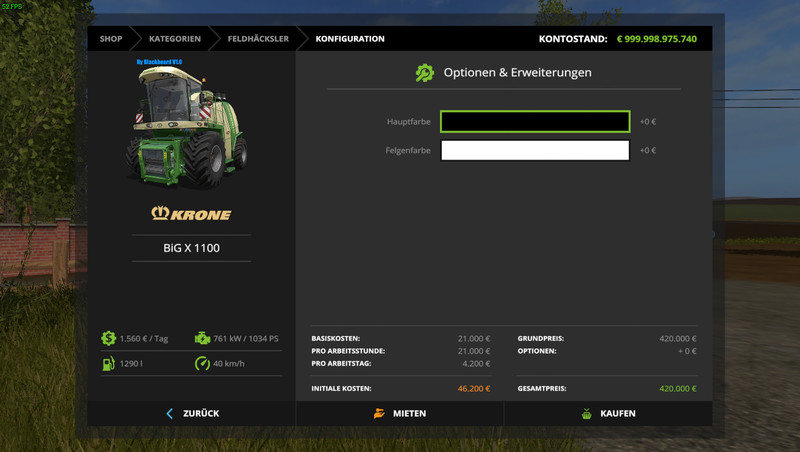Click the shopping basket icon beside Kaufen
This screenshot has width=800, height=452.
point(587,413)
